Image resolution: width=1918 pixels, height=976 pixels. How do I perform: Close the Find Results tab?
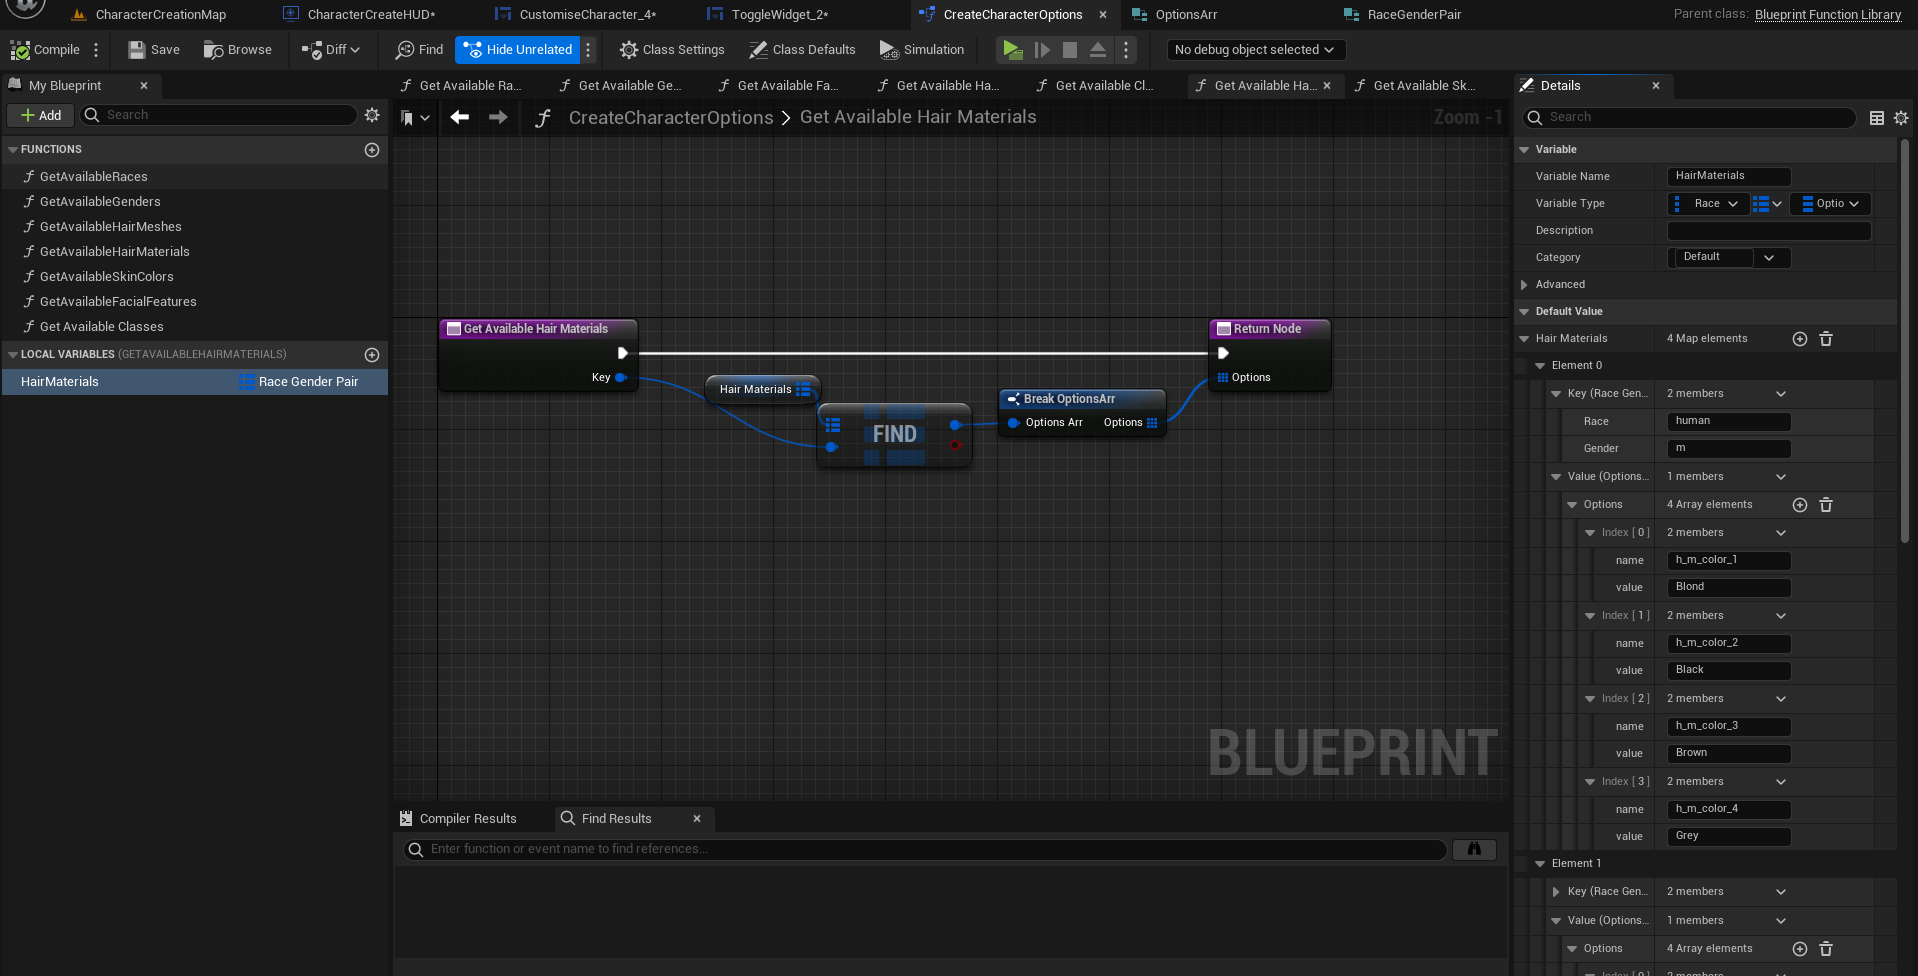coord(697,819)
